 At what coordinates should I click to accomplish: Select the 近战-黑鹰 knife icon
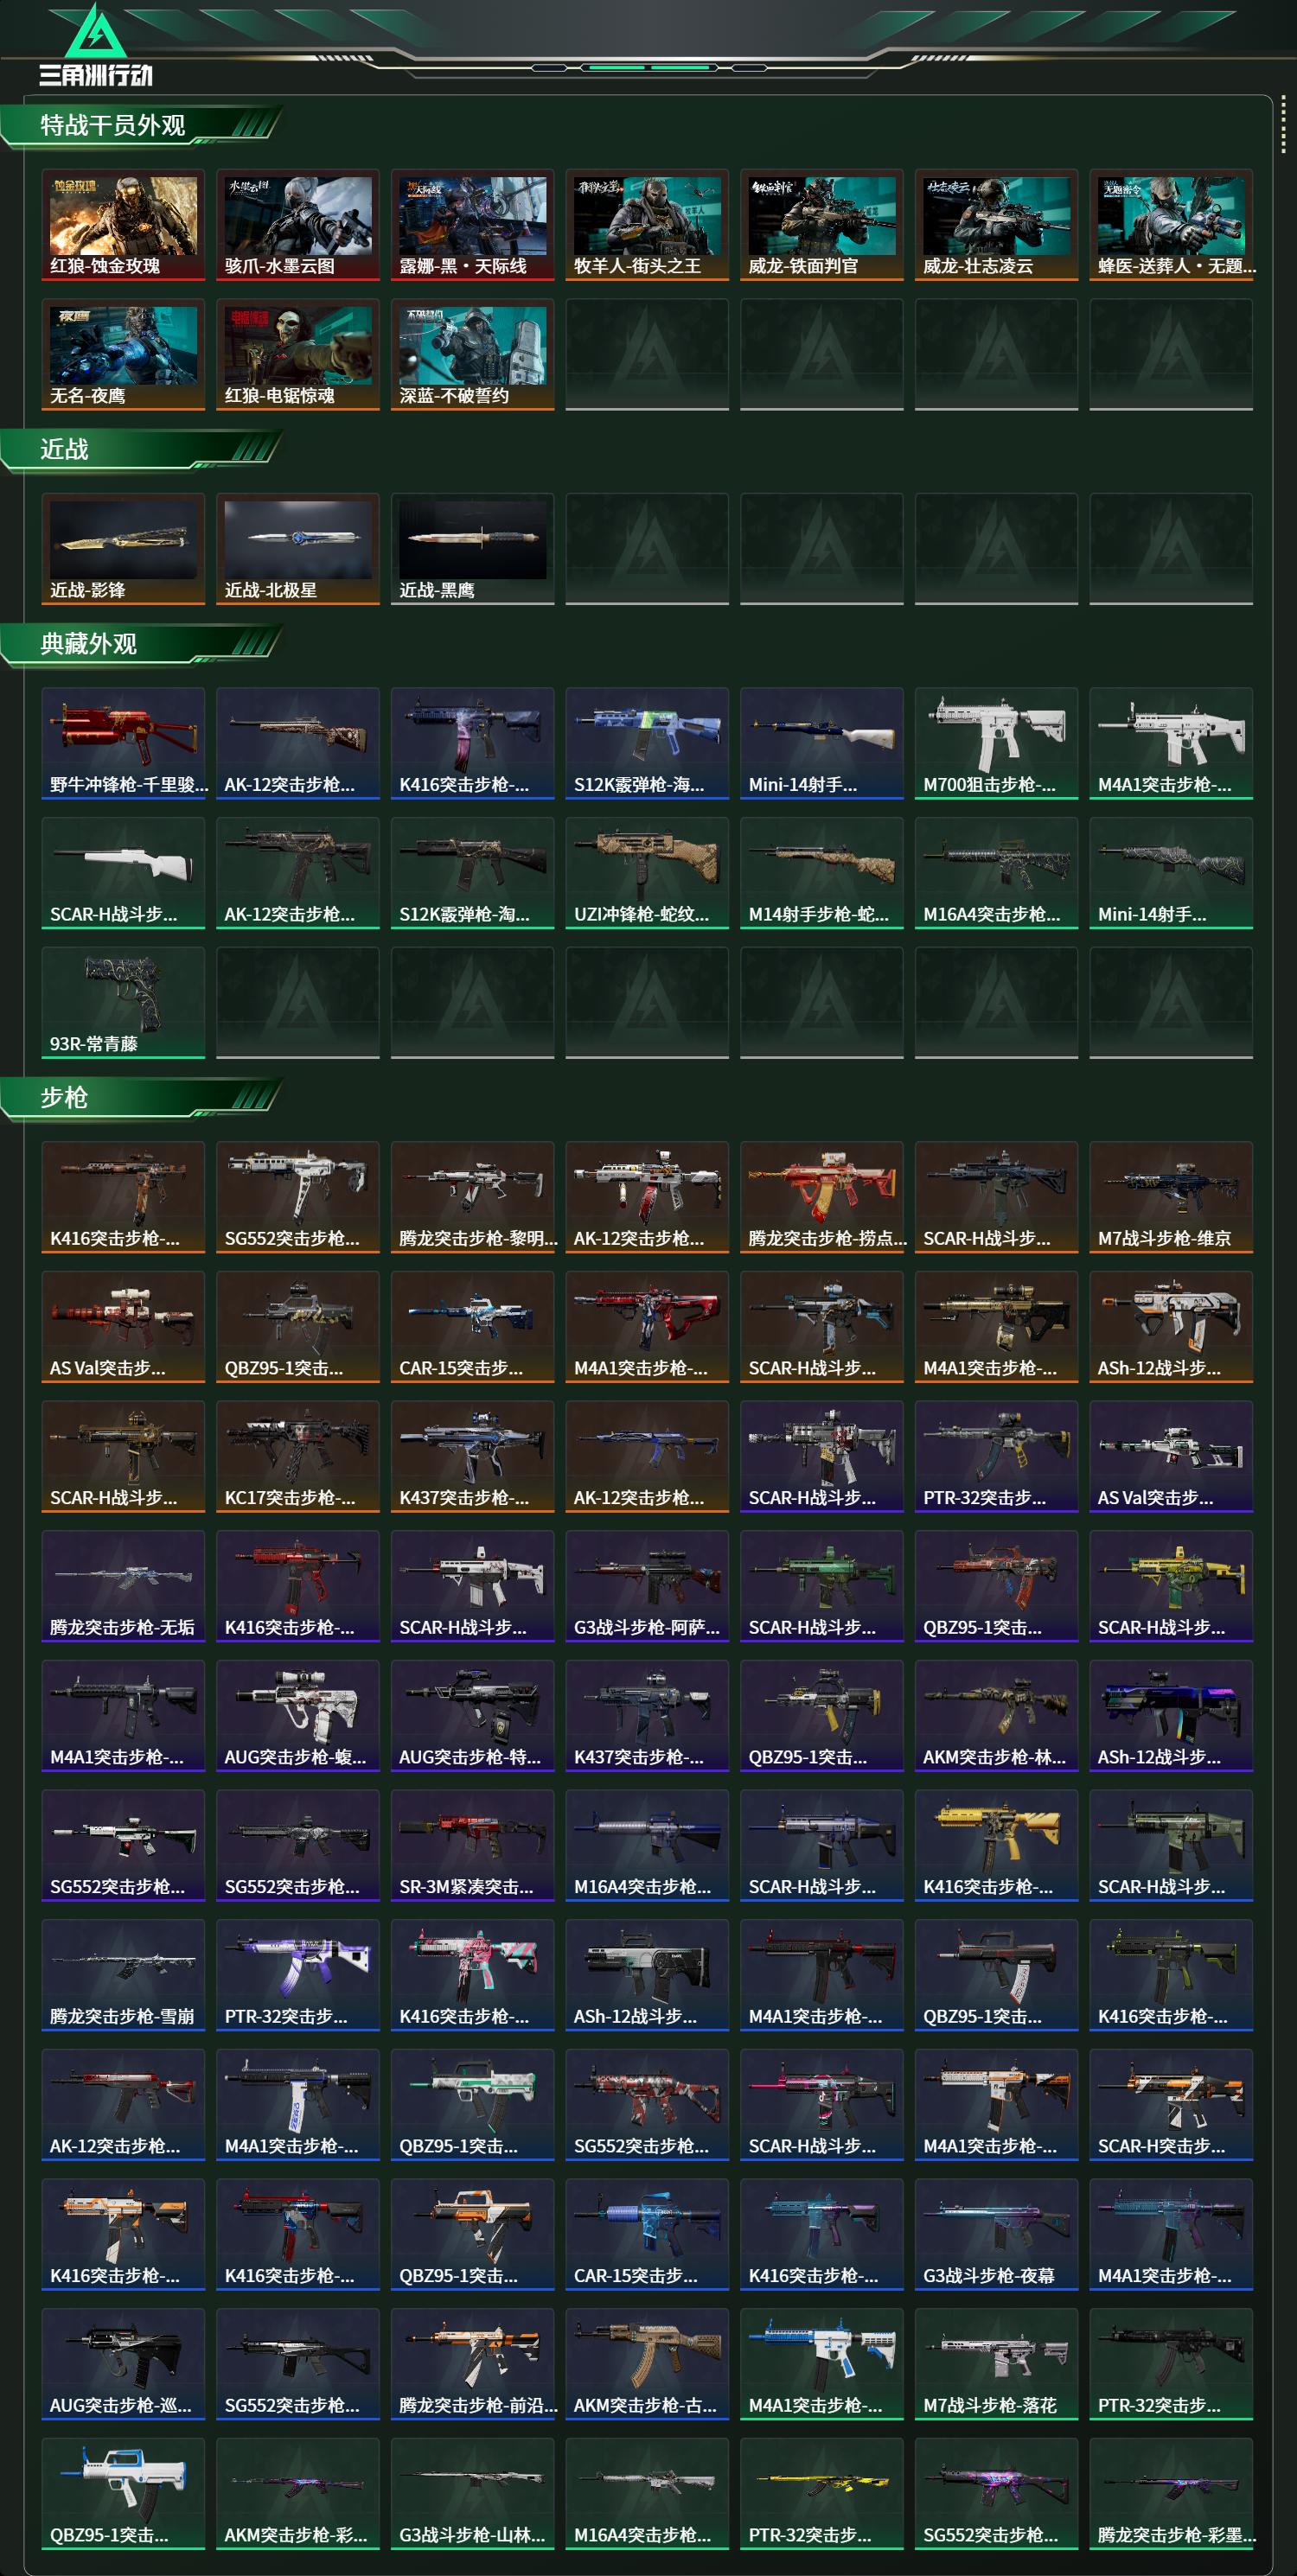point(472,549)
